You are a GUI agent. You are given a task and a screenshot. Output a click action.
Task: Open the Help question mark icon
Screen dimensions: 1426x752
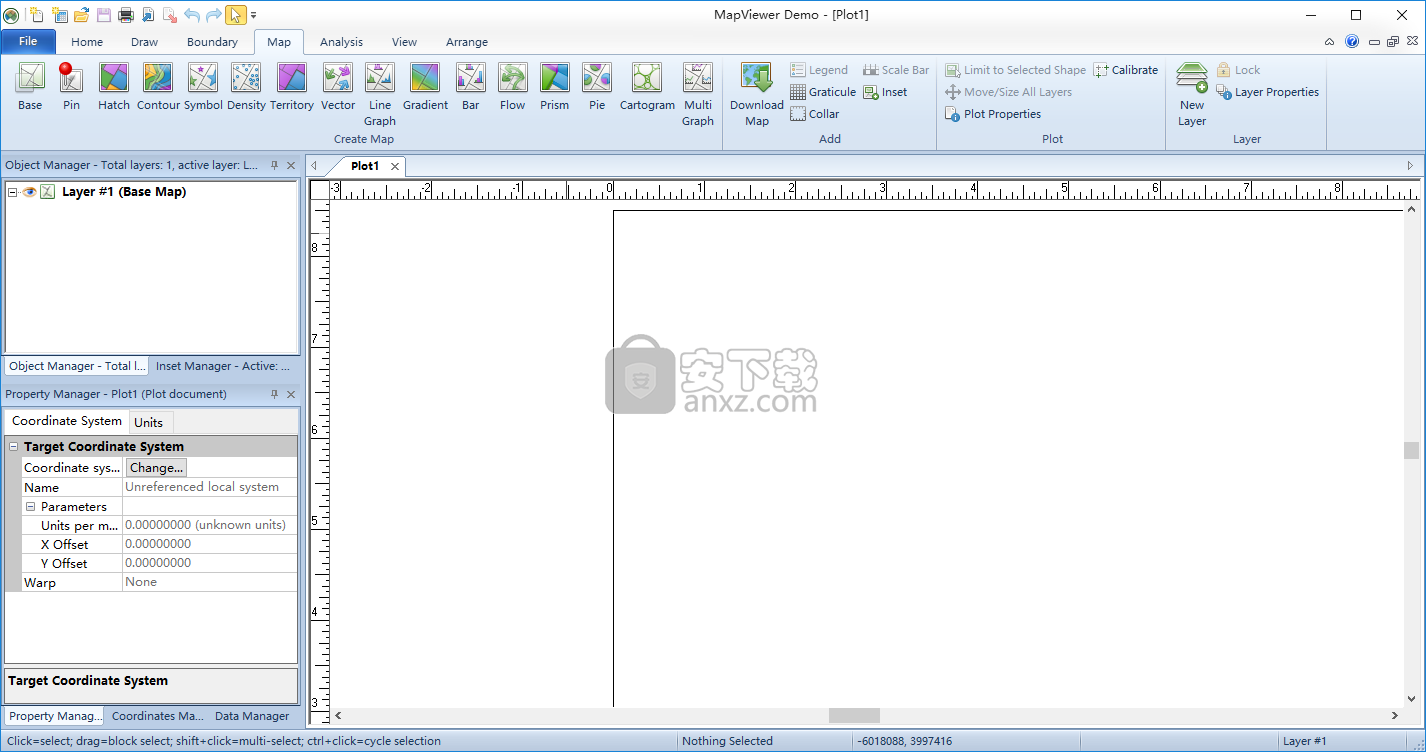coord(1352,42)
